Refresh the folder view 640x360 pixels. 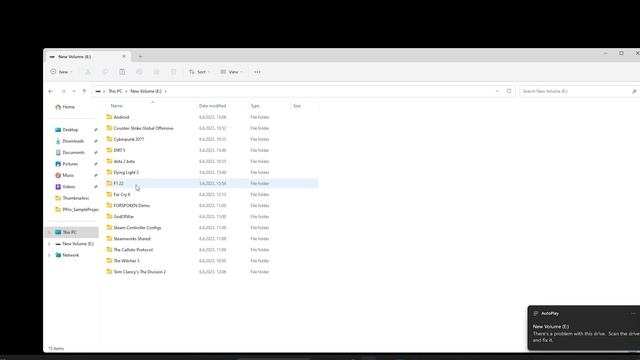(509, 91)
